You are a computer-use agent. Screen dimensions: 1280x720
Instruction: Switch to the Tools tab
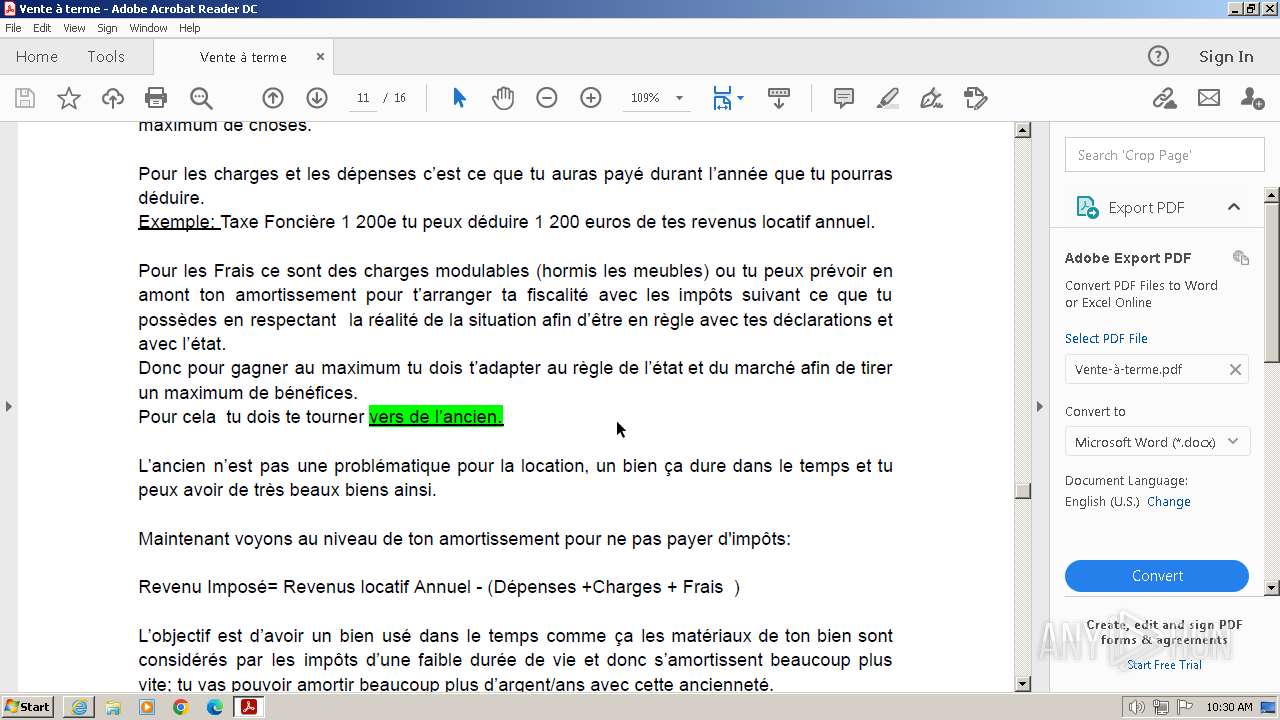106,57
